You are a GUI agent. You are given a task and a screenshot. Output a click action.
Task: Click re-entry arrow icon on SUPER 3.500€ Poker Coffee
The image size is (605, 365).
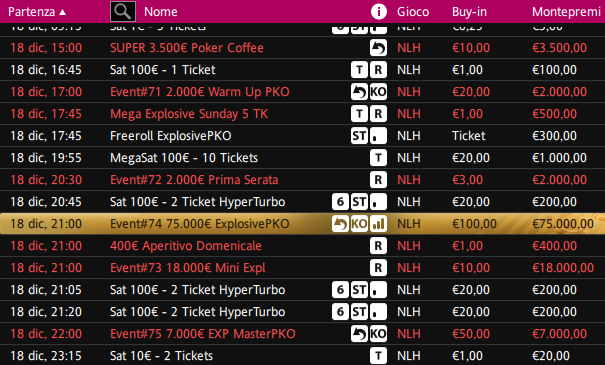coord(378,48)
